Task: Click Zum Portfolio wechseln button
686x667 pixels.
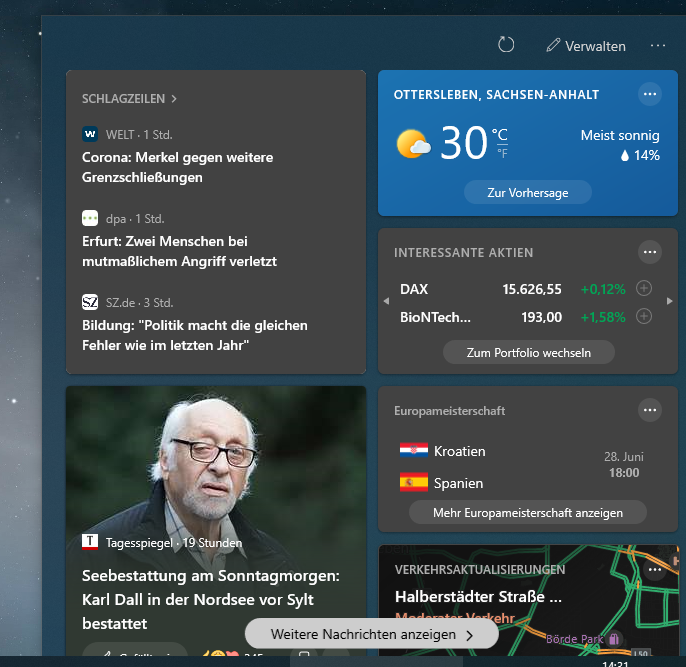Action: tap(528, 352)
